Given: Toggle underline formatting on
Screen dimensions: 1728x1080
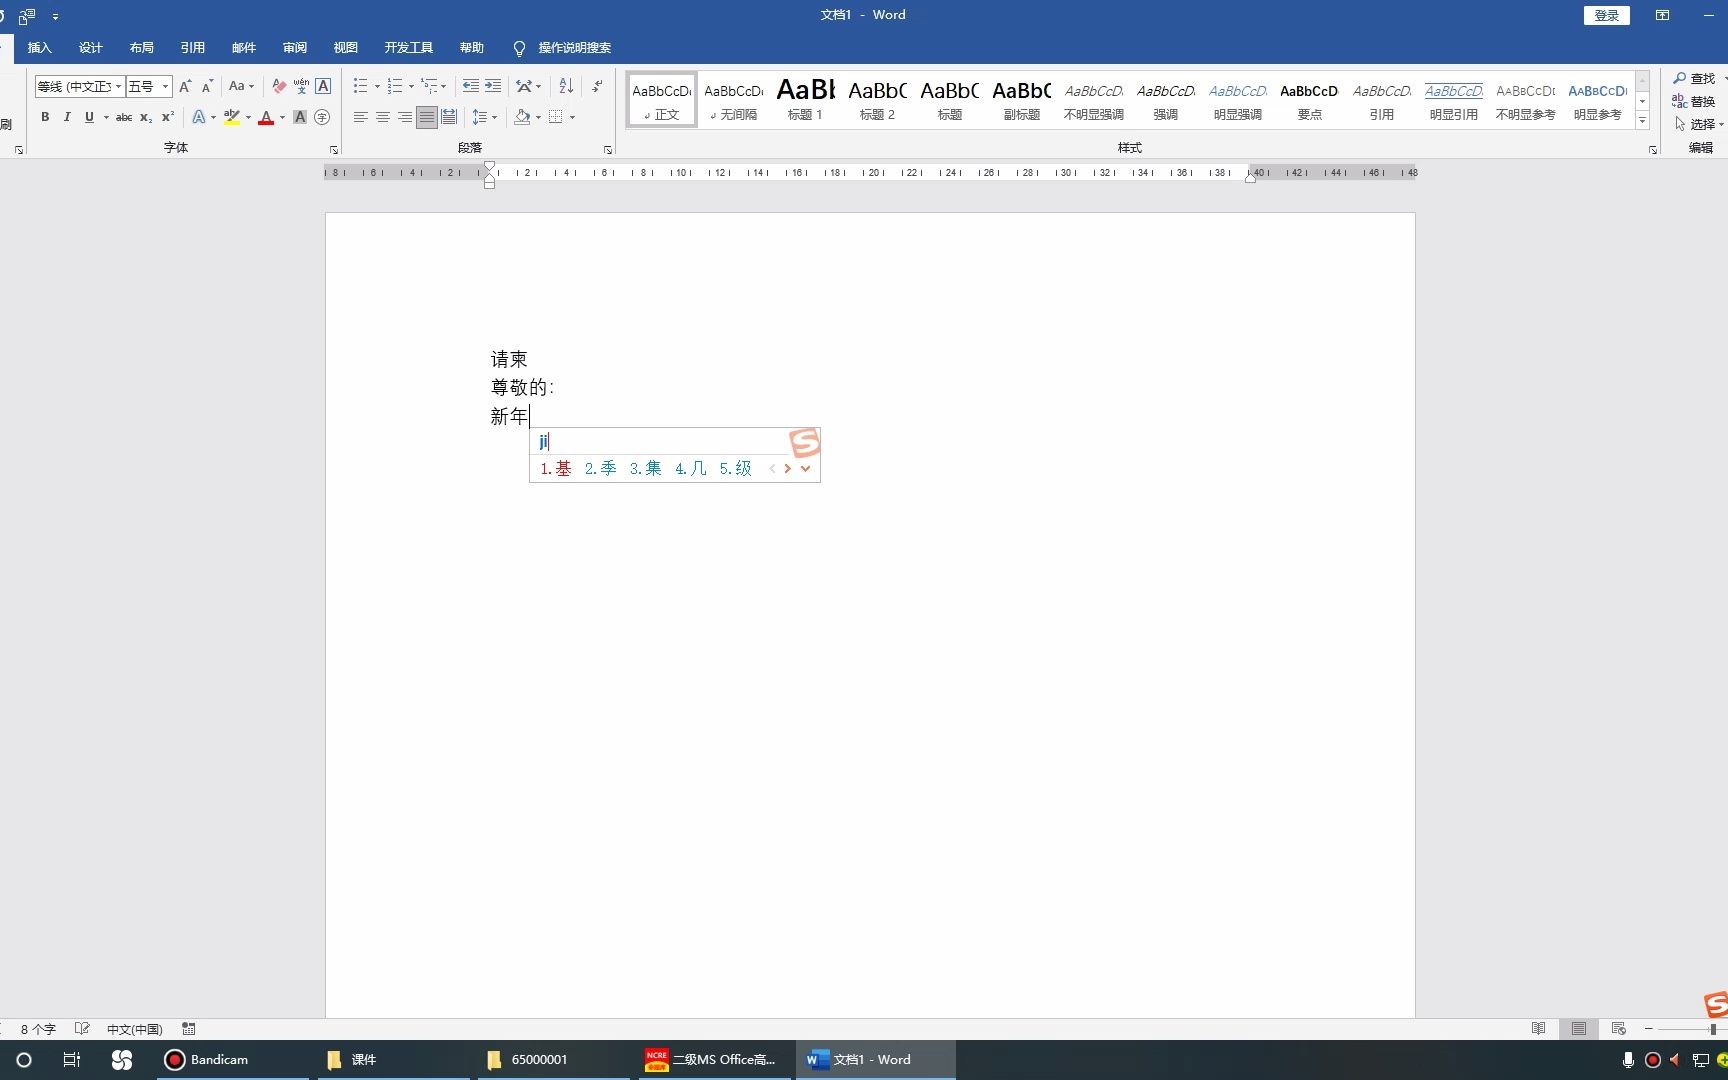Looking at the screenshot, I should pos(88,117).
